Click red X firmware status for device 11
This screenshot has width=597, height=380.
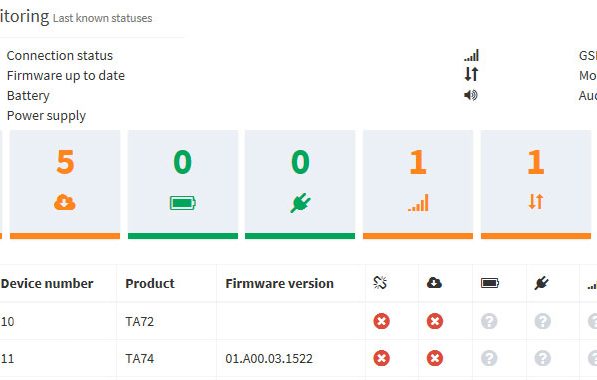tap(435, 358)
